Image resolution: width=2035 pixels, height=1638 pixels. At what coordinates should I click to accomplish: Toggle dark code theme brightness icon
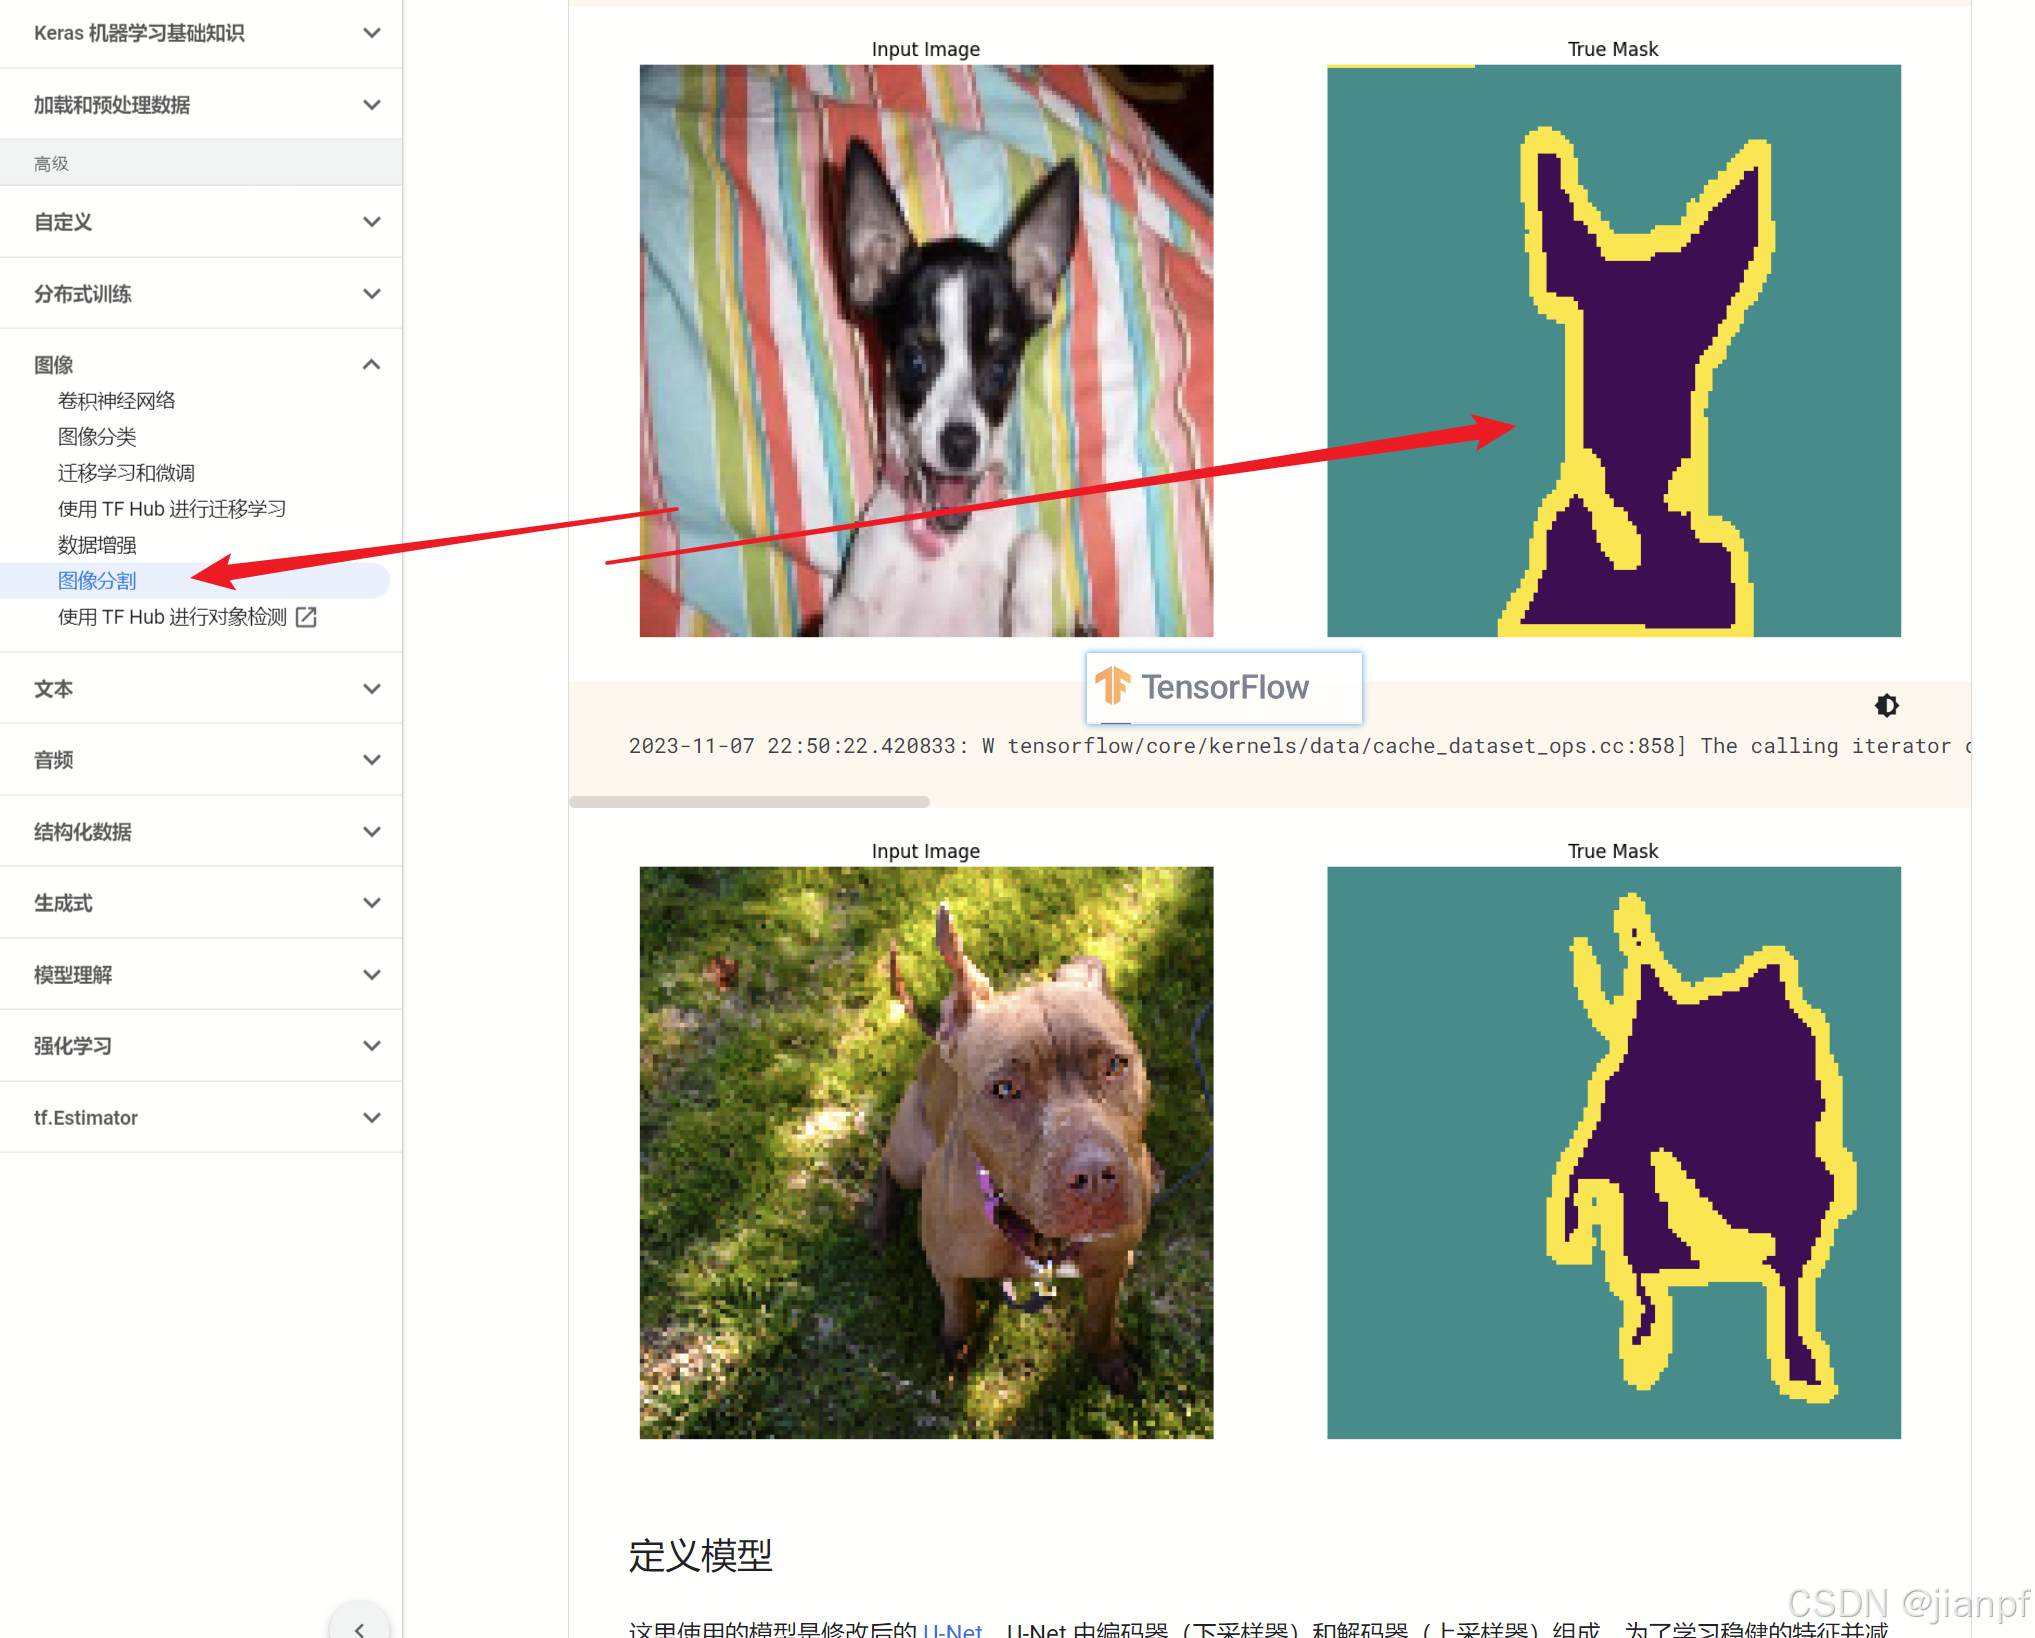point(1885,706)
